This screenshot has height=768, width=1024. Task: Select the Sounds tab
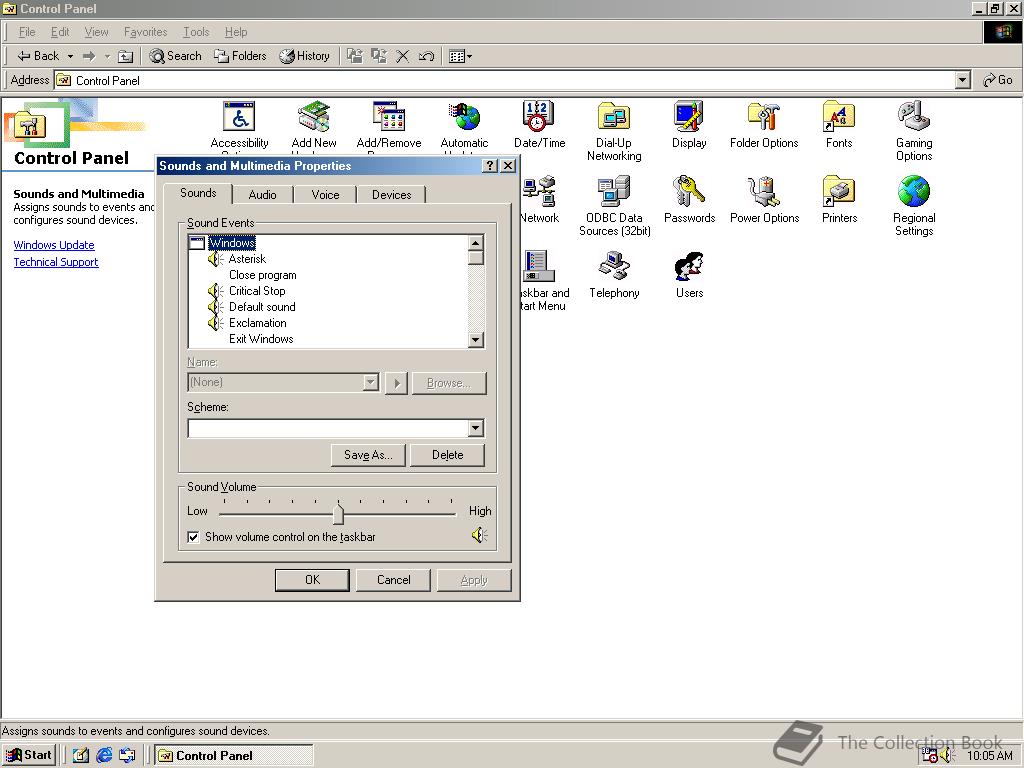click(x=198, y=193)
